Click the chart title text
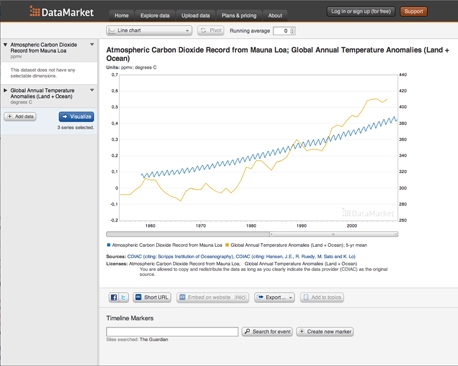The height and width of the screenshot is (366, 458). point(278,54)
